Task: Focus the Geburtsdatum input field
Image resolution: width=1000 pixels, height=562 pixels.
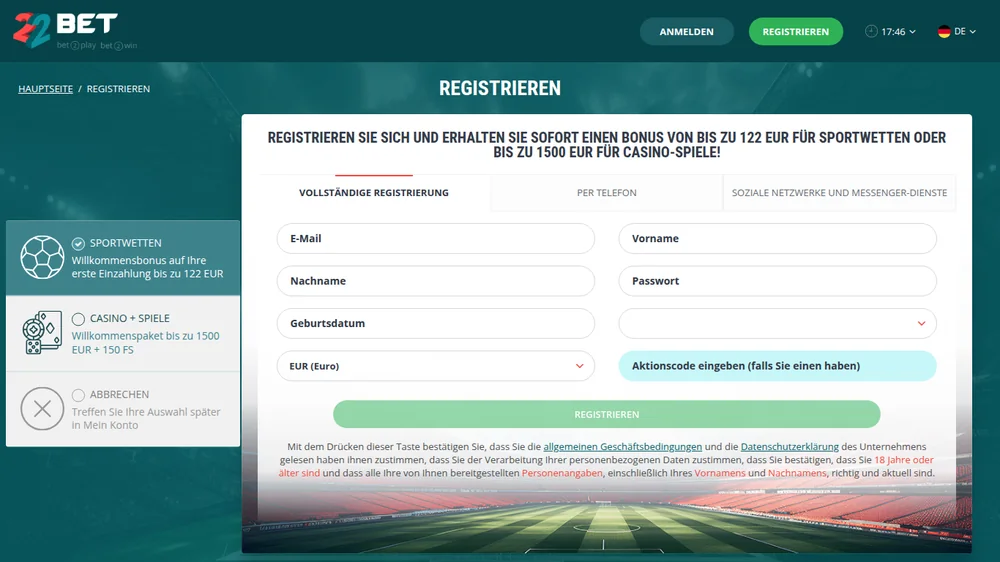Action: (x=436, y=323)
